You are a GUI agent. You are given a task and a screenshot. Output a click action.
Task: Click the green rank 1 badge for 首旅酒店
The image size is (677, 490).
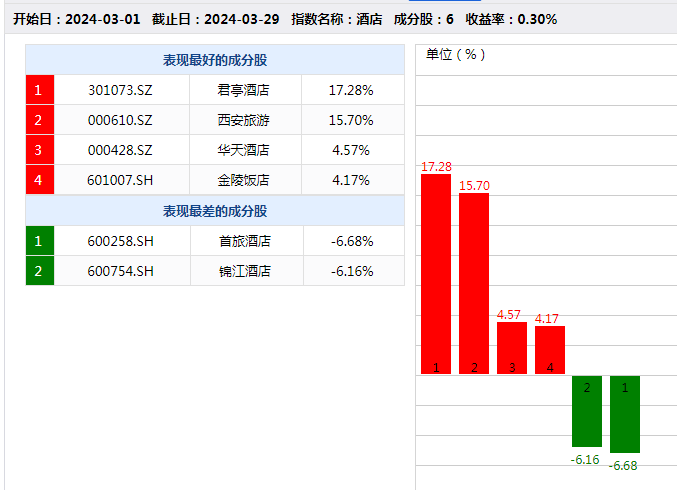(39, 241)
